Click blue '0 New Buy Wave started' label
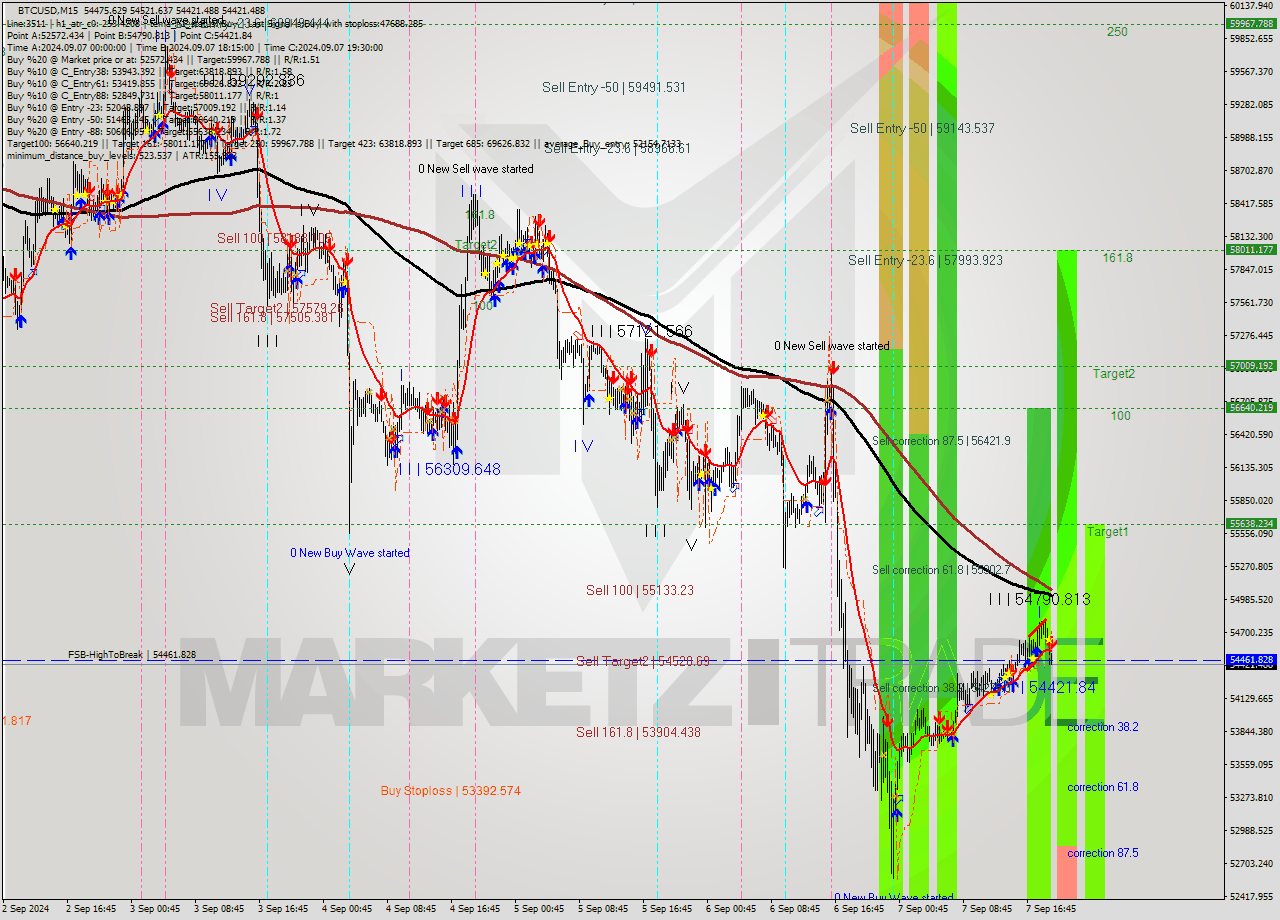 coord(350,553)
